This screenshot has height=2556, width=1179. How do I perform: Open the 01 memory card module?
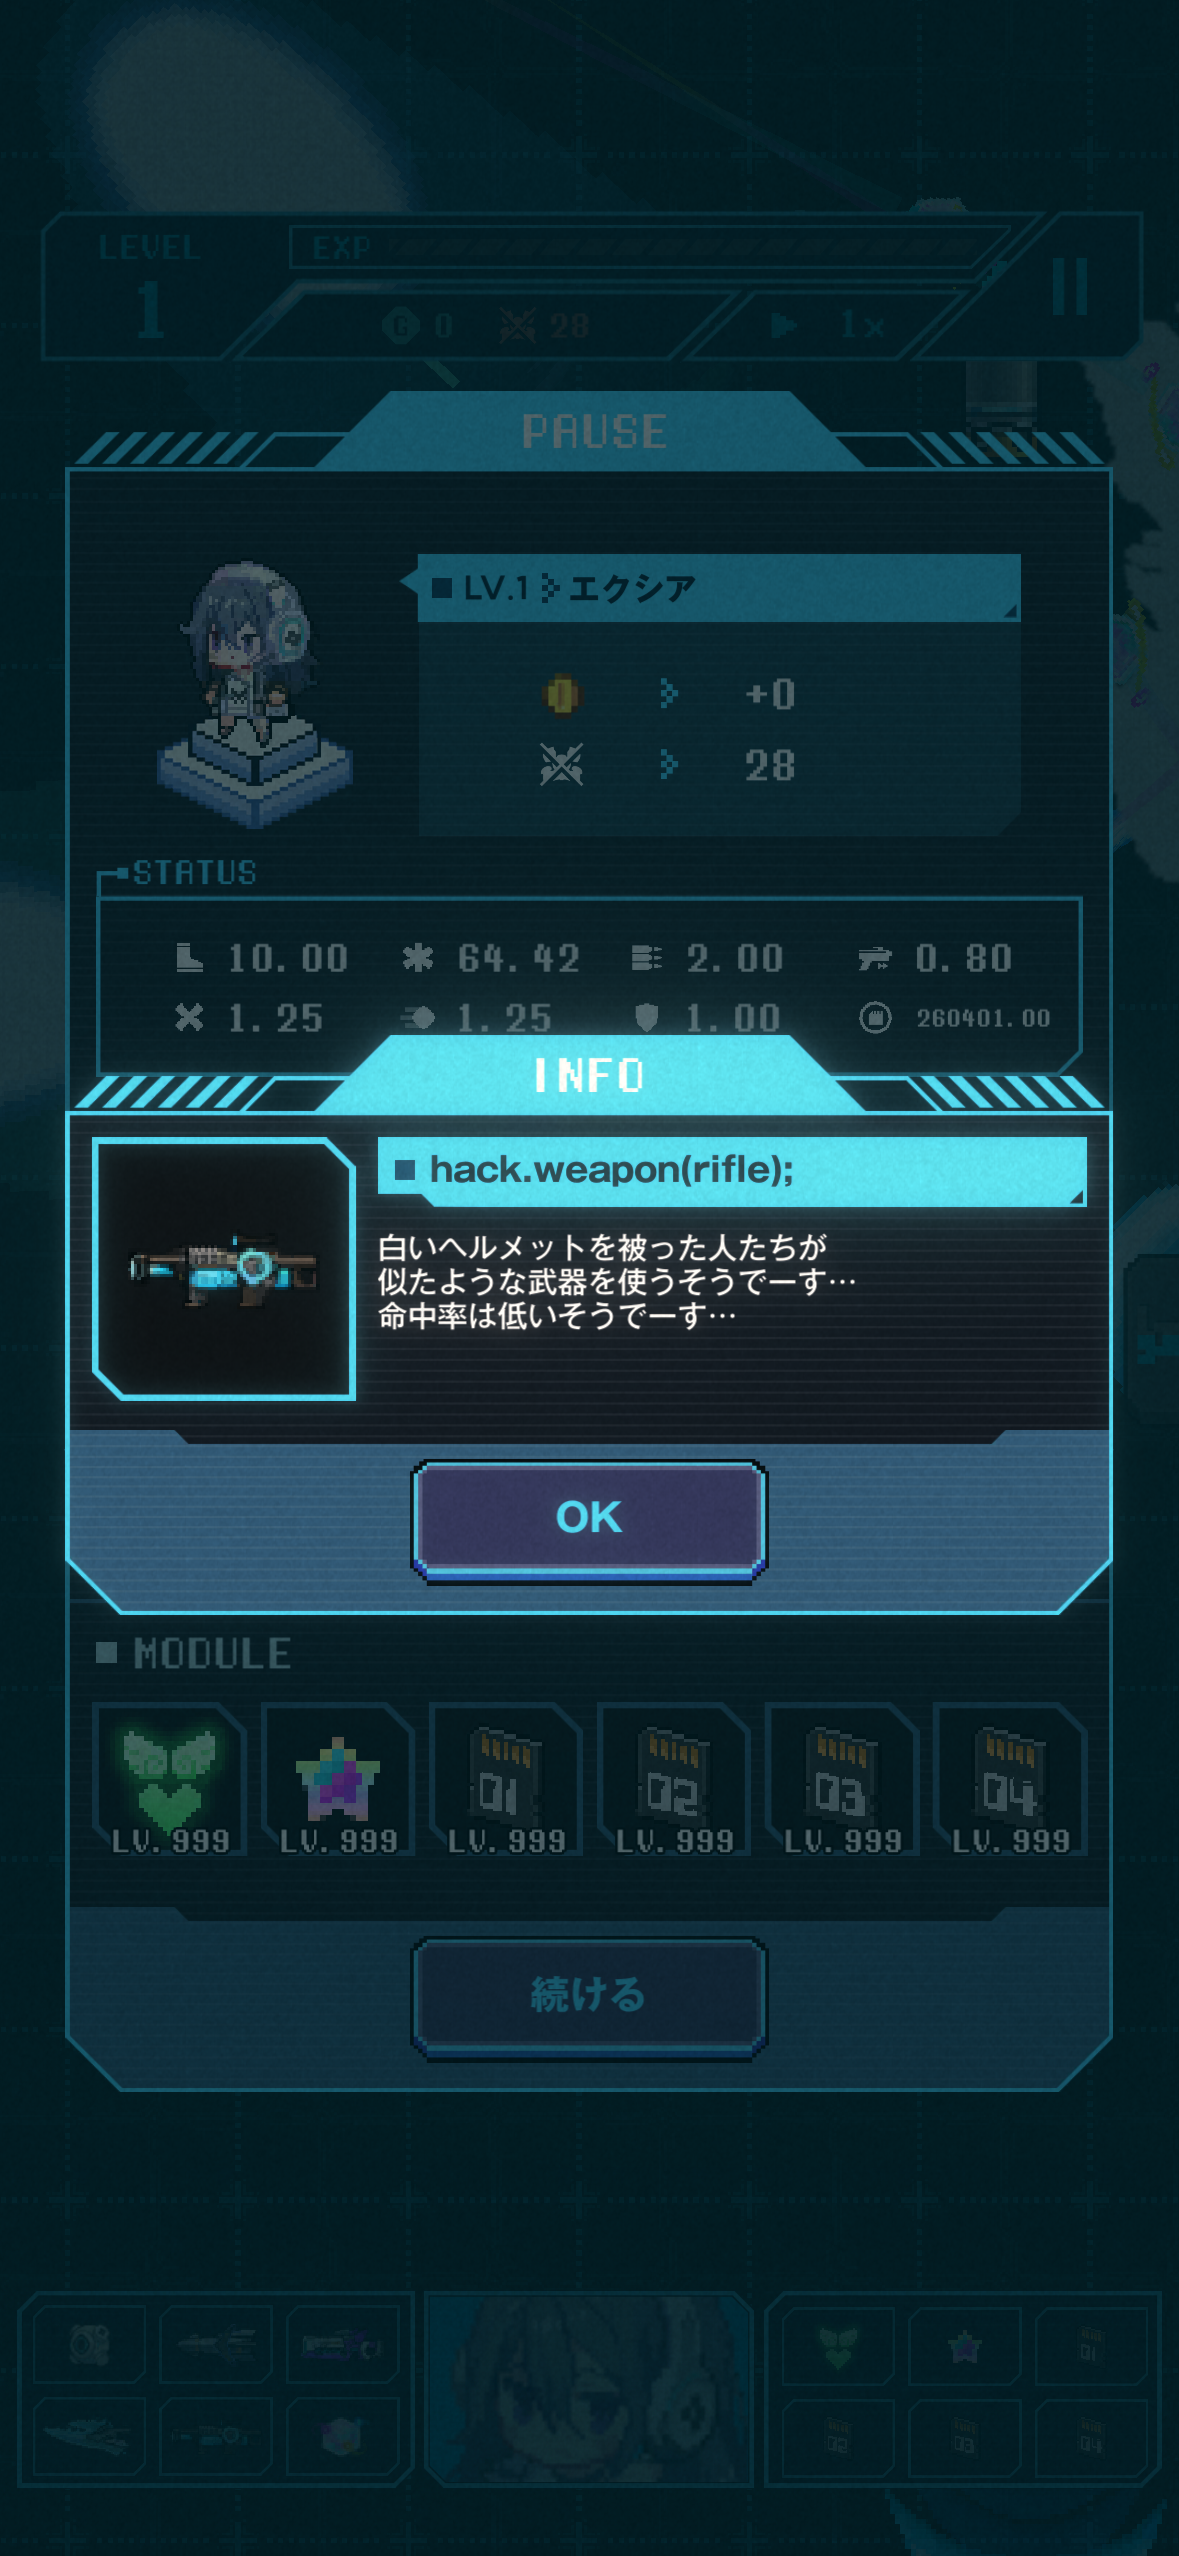click(x=506, y=1781)
